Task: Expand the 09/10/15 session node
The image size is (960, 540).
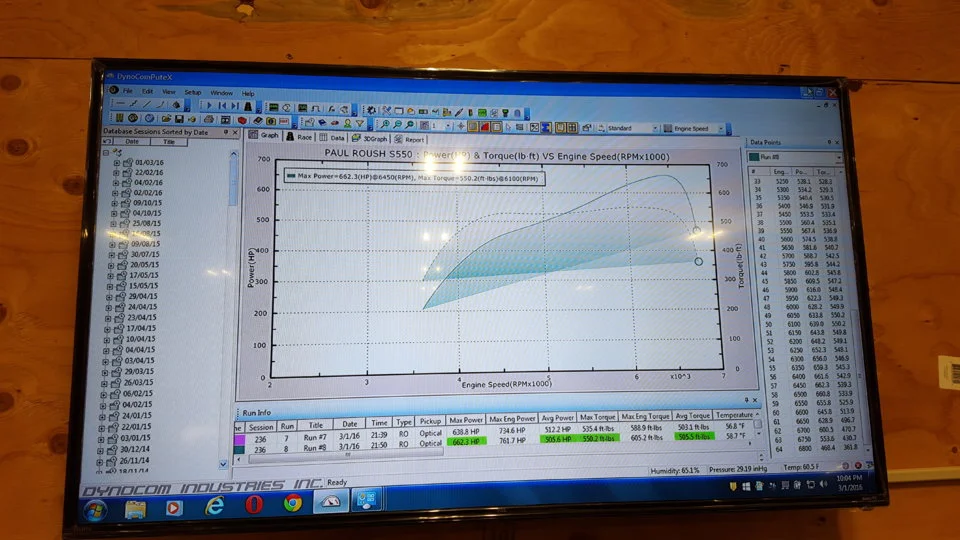Action: tap(114, 203)
